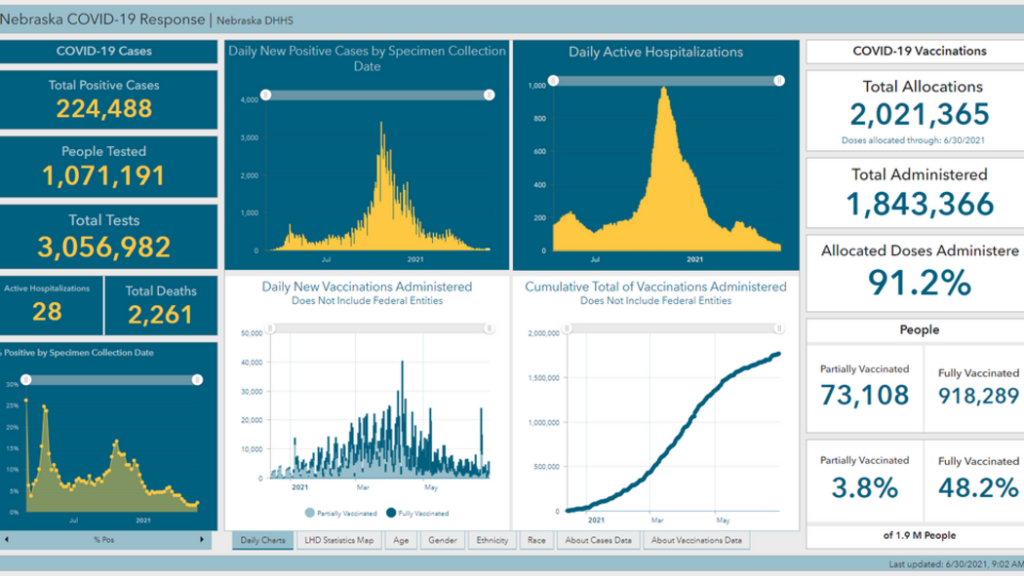Image resolution: width=1024 pixels, height=576 pixels.
Task: Open the About Cases Data tab
Action: point(598,540)
